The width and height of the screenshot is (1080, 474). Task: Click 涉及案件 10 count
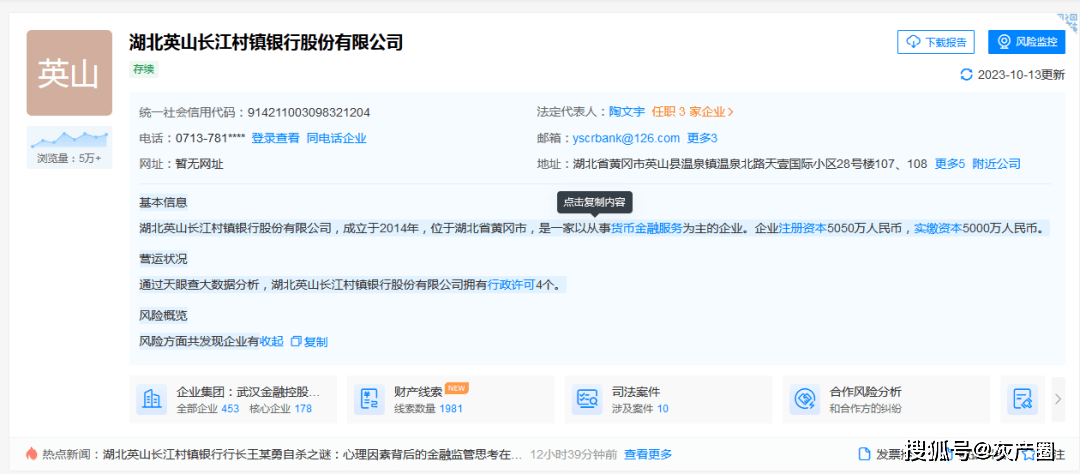coord(640,409)
